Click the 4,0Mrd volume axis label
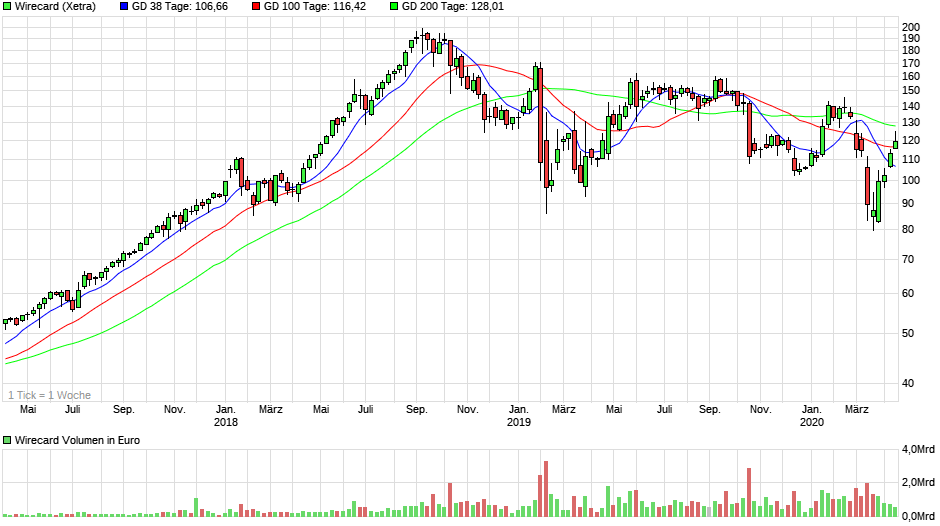 (918, 449)
